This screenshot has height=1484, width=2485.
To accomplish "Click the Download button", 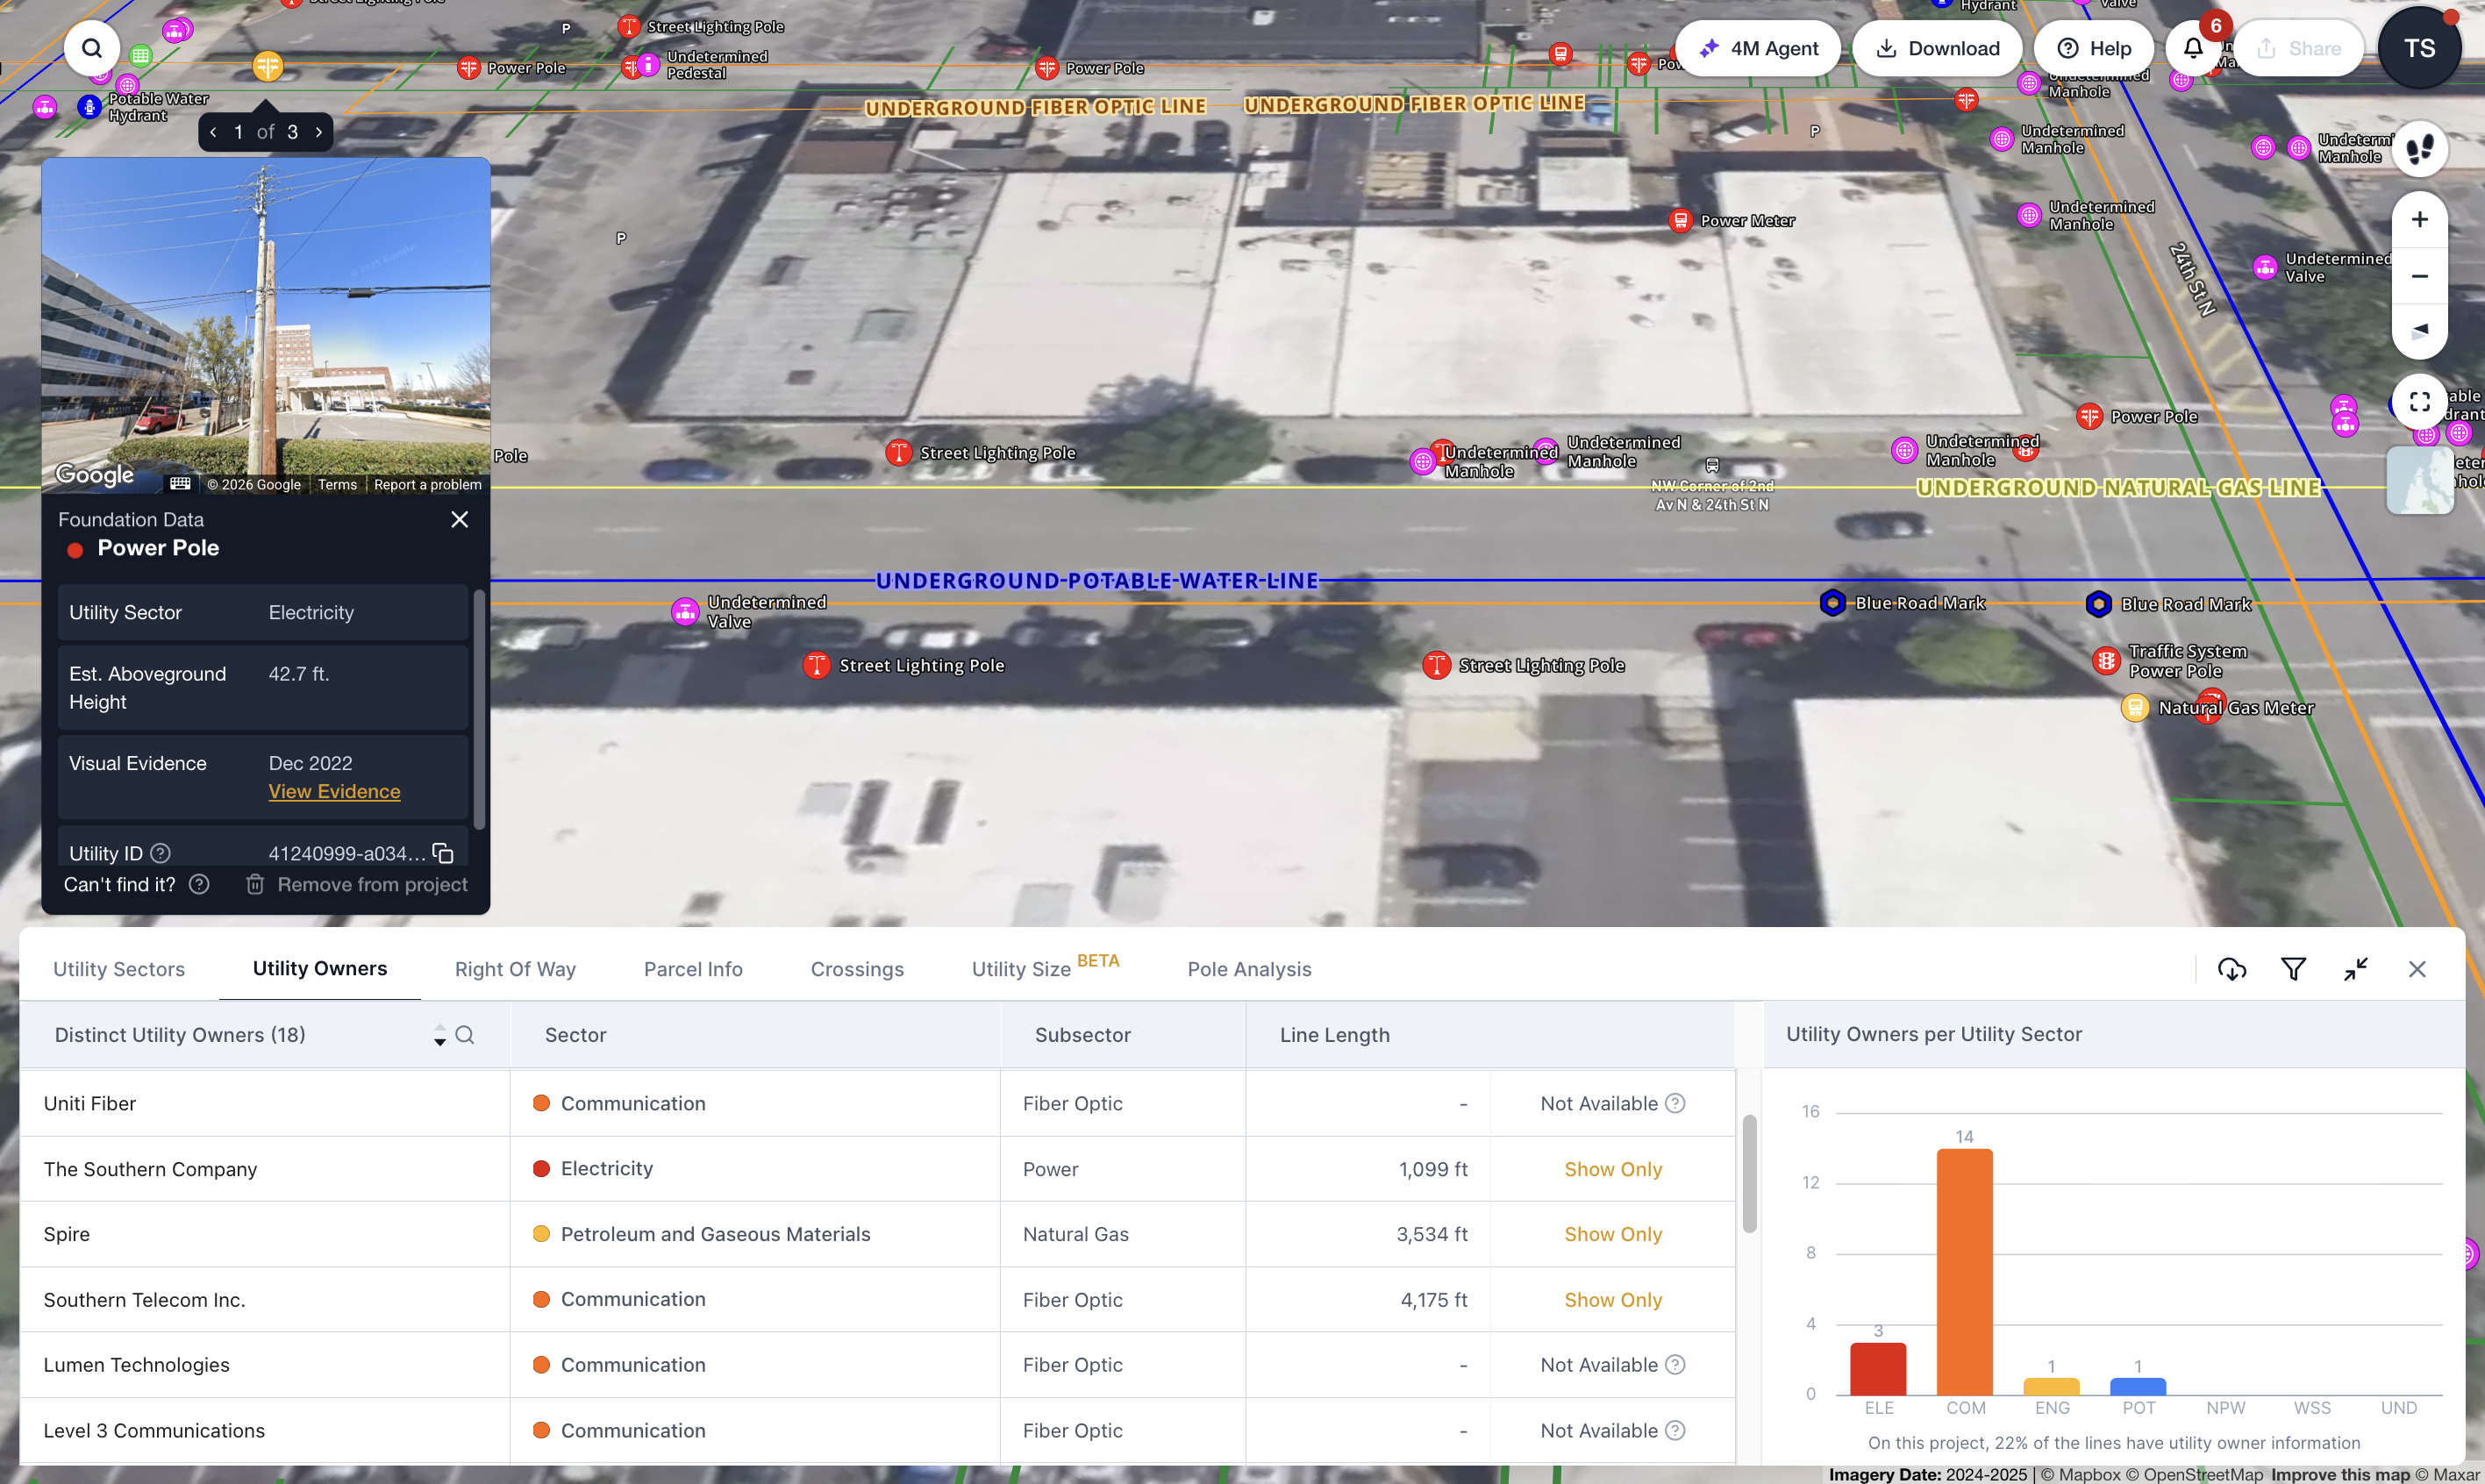I will [1937, 48].
